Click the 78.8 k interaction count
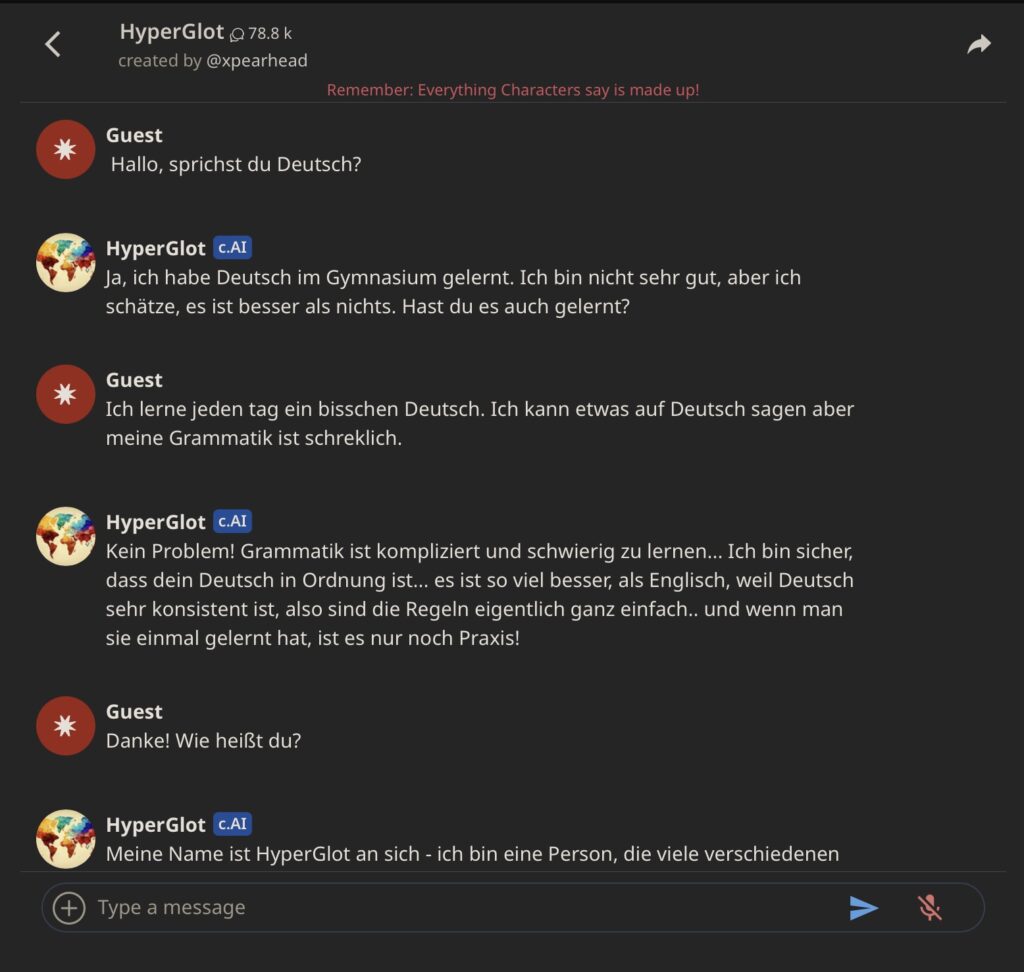The width and height of the screenshot is (1024, 972). point(270,32)
